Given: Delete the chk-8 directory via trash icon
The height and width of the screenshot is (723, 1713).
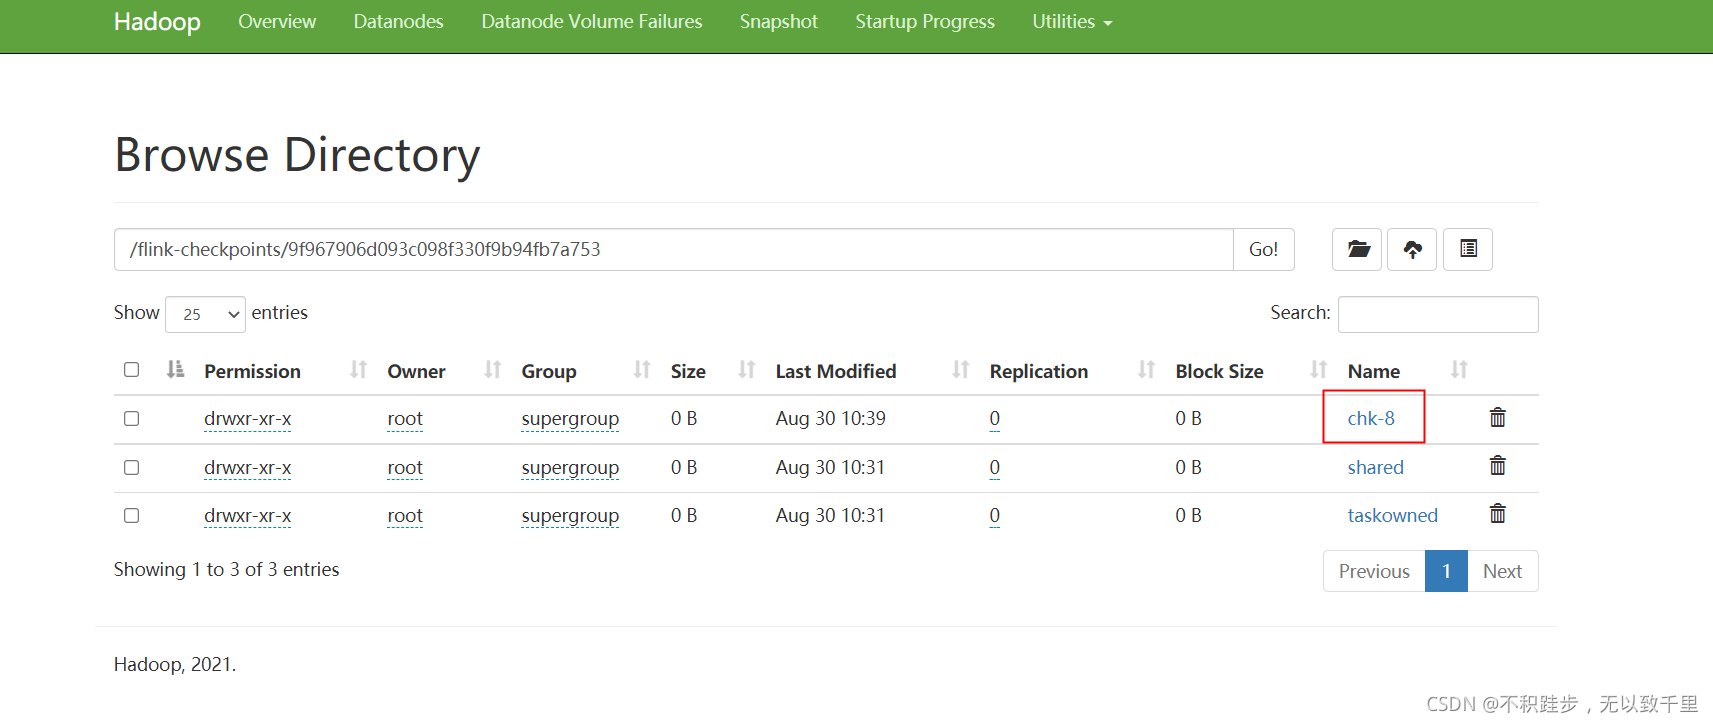Looking at the screenshot, I should tap(1497, 417).
